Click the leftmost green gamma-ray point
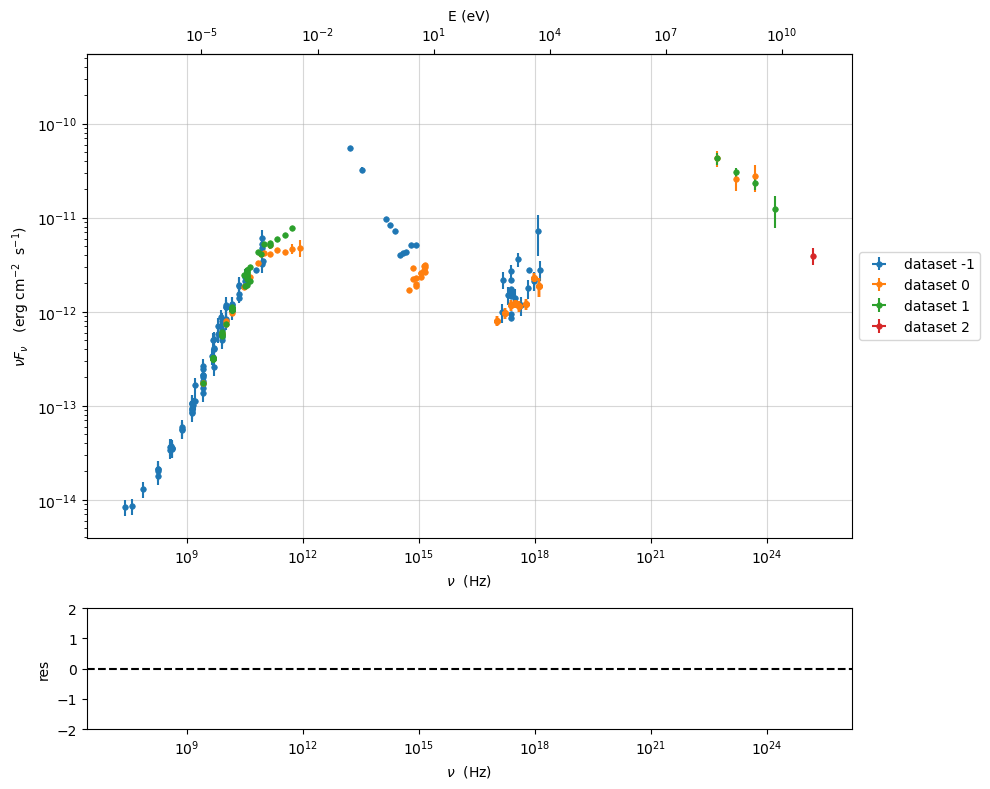Screen dimensions: 990x789 pos(717,158)
